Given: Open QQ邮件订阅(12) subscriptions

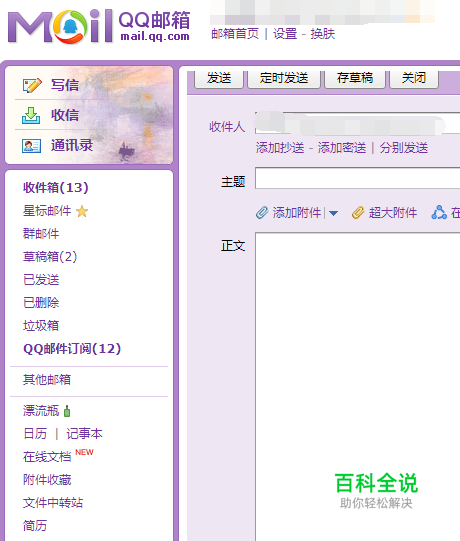Looking at the screenshot, I should click(72, 349).
